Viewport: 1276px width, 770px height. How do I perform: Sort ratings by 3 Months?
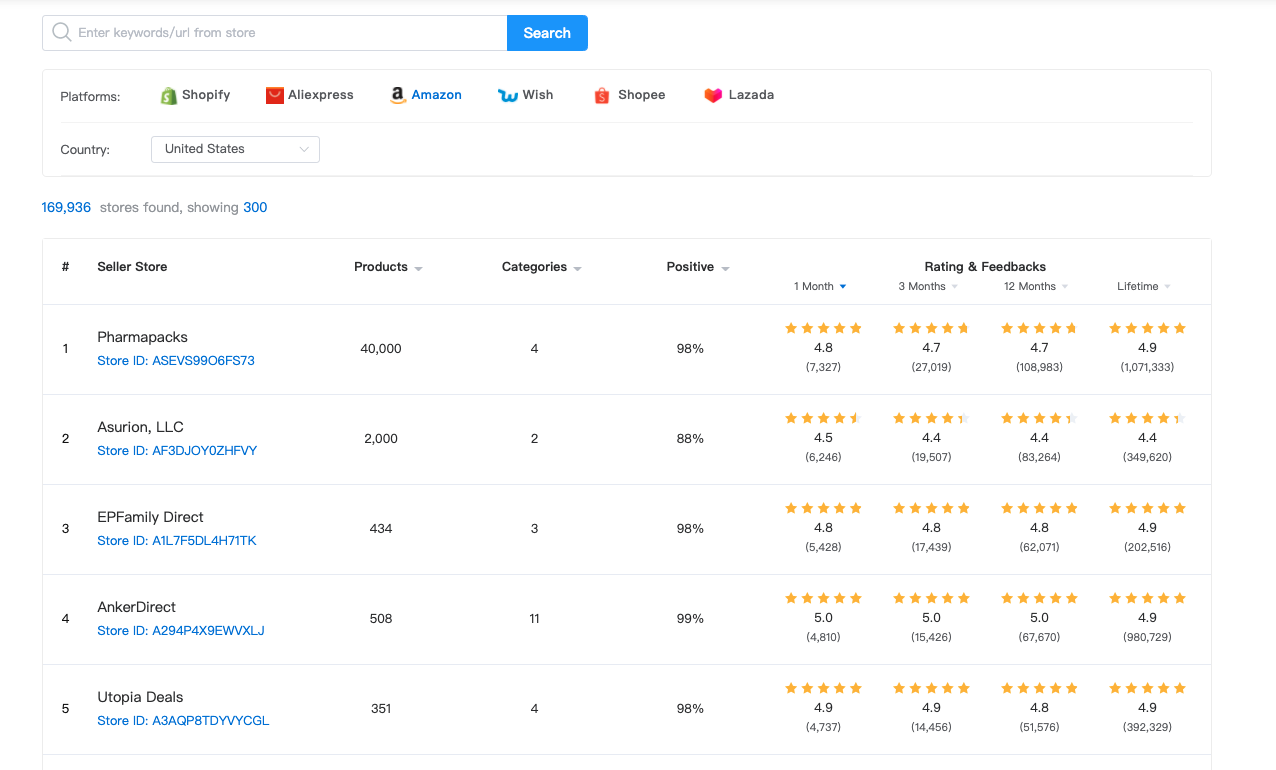click(x=928, y=286)
